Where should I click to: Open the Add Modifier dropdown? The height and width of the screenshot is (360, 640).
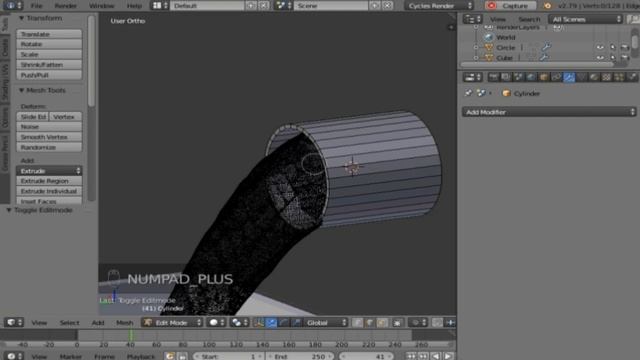(549, 112)
